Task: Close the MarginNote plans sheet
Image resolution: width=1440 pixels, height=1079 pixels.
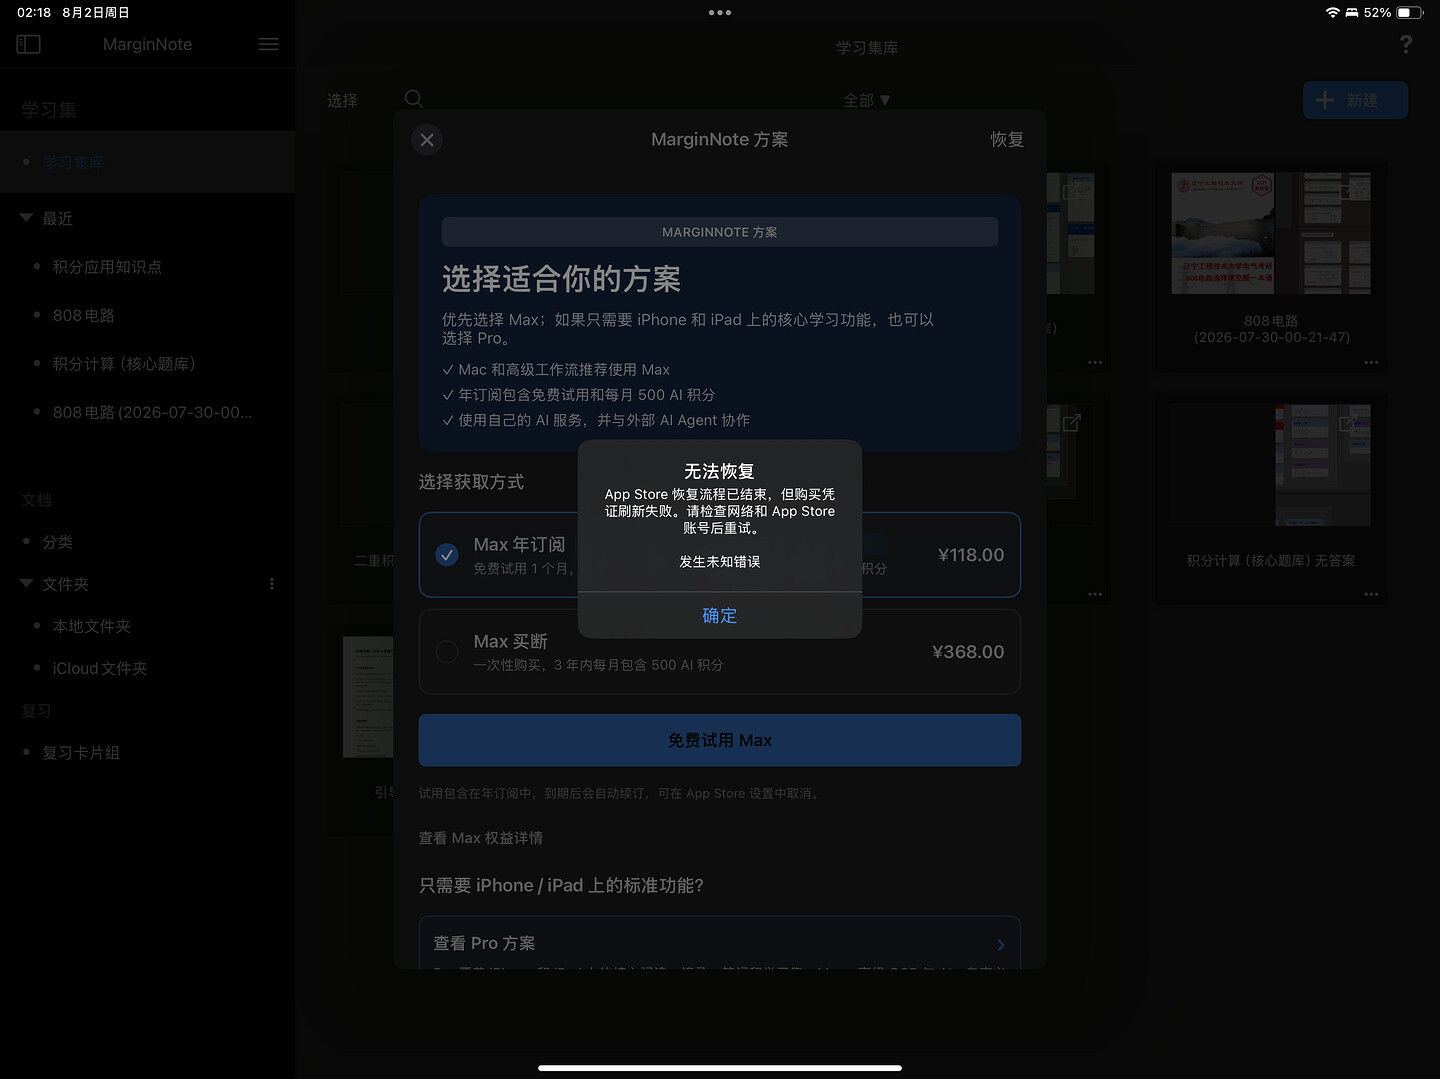Action: (427, 140)
